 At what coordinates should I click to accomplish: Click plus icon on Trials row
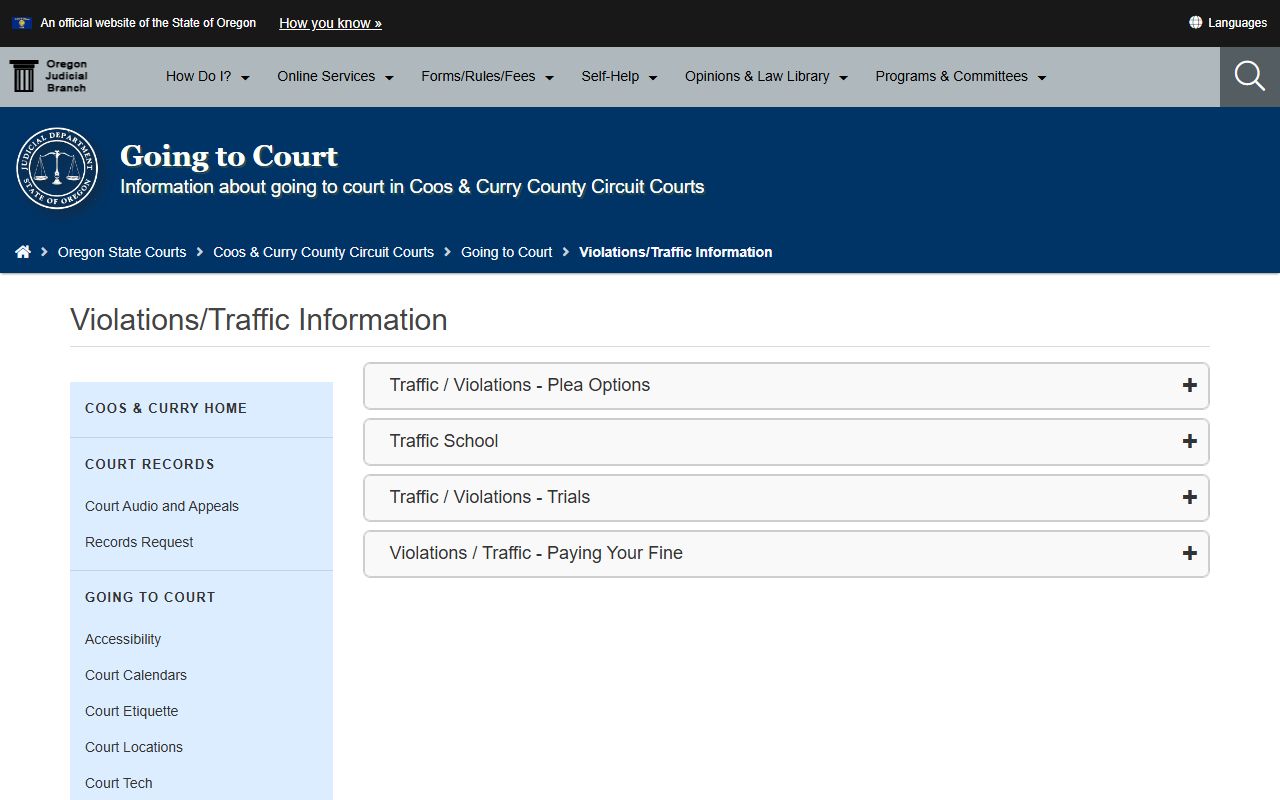[1189, 497]
